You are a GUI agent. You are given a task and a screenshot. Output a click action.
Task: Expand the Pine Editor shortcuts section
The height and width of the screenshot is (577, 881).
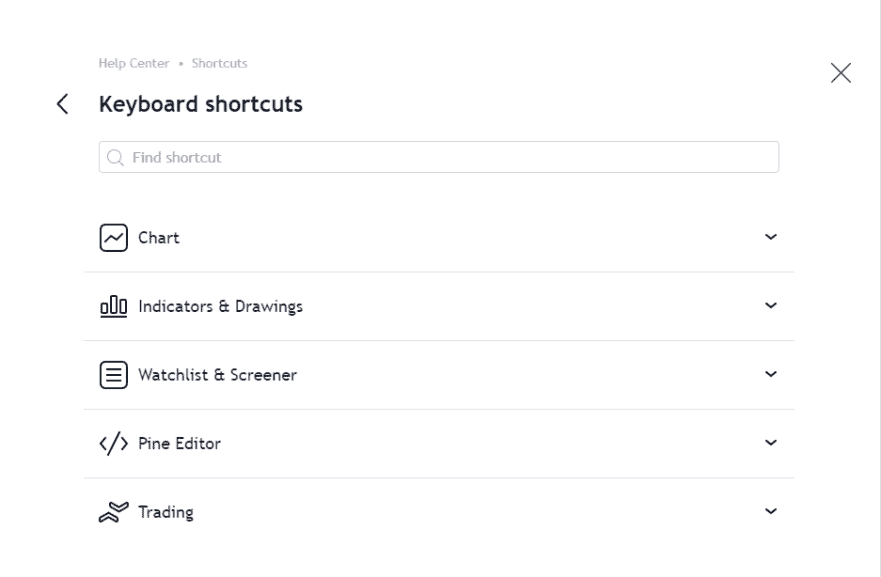(x=770, y=443)
